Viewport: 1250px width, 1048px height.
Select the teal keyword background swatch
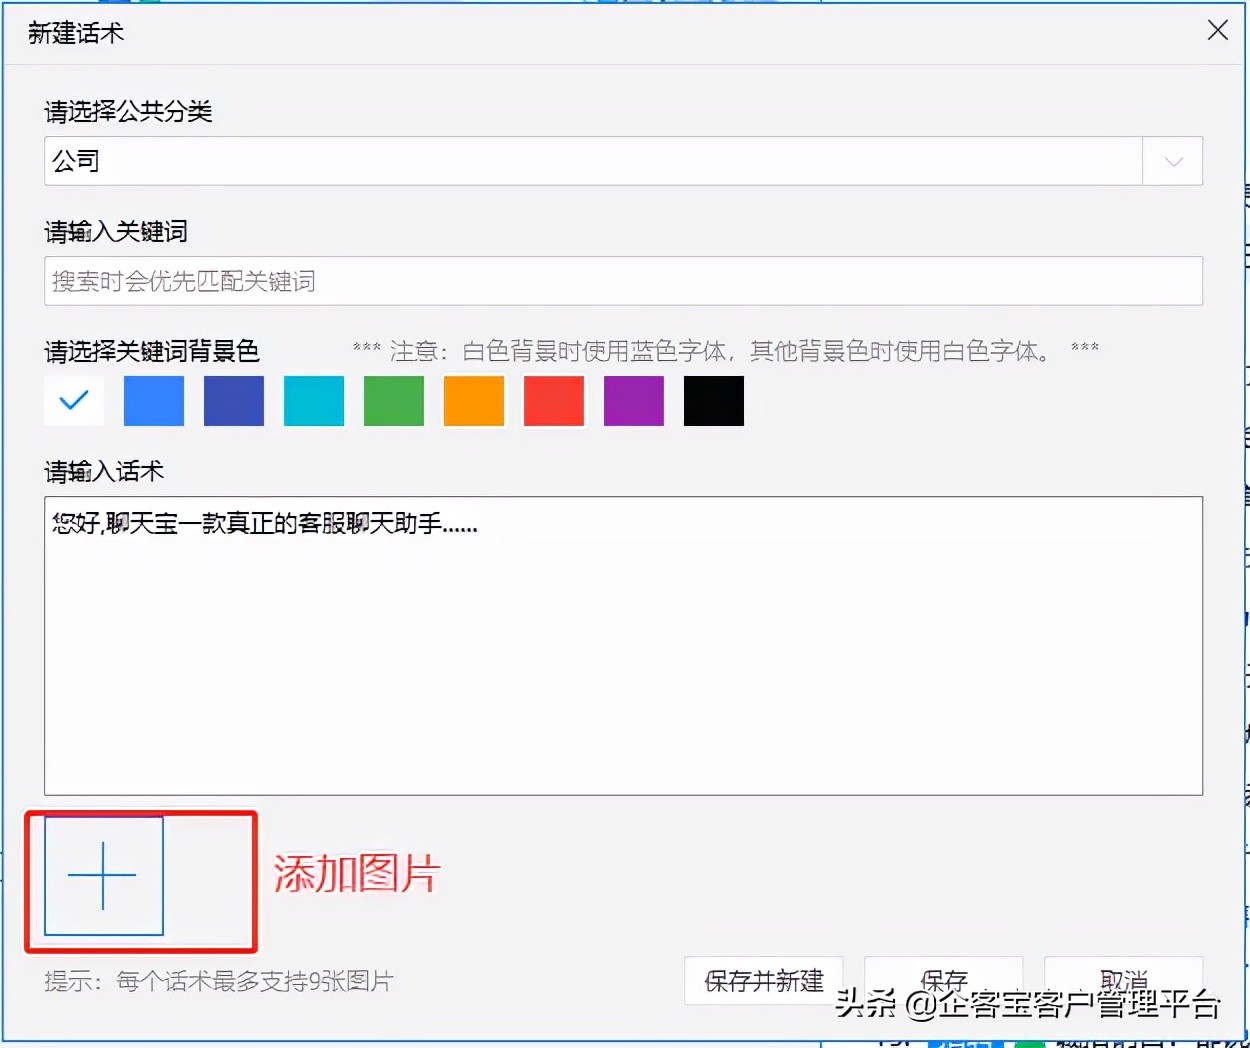point(313,400)
